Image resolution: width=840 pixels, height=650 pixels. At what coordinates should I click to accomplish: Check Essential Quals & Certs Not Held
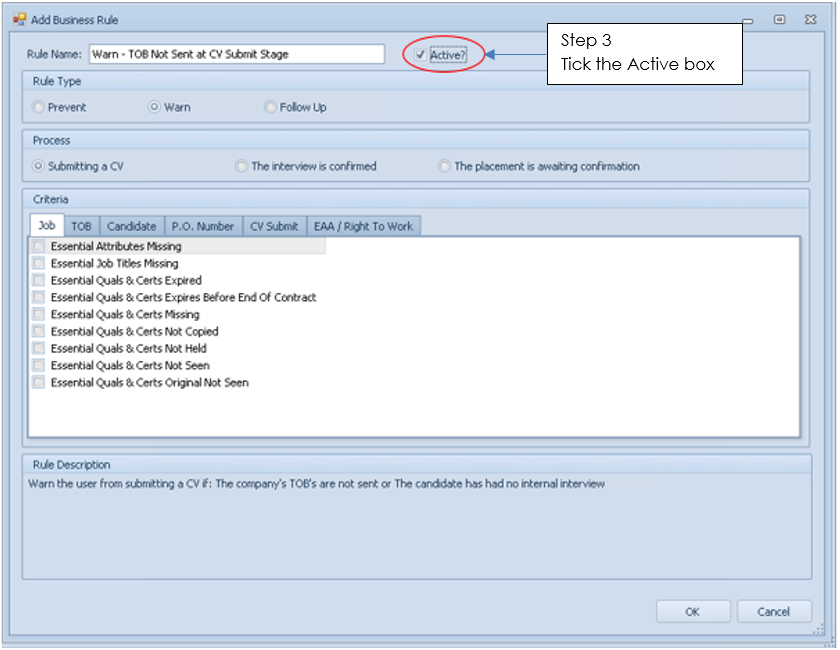click(39, 348)
